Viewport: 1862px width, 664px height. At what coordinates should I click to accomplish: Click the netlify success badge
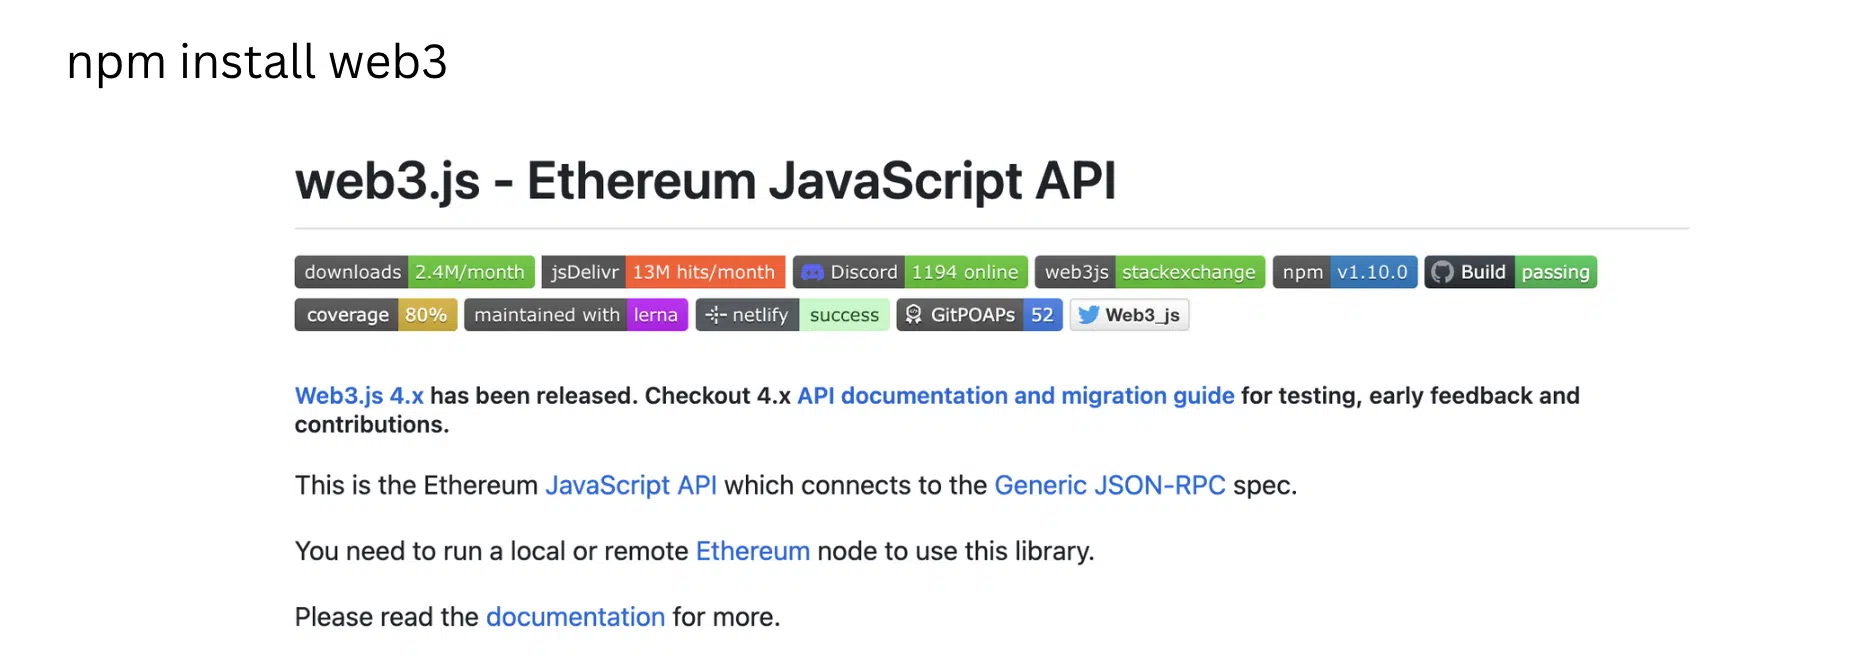(x=792, y=315)
